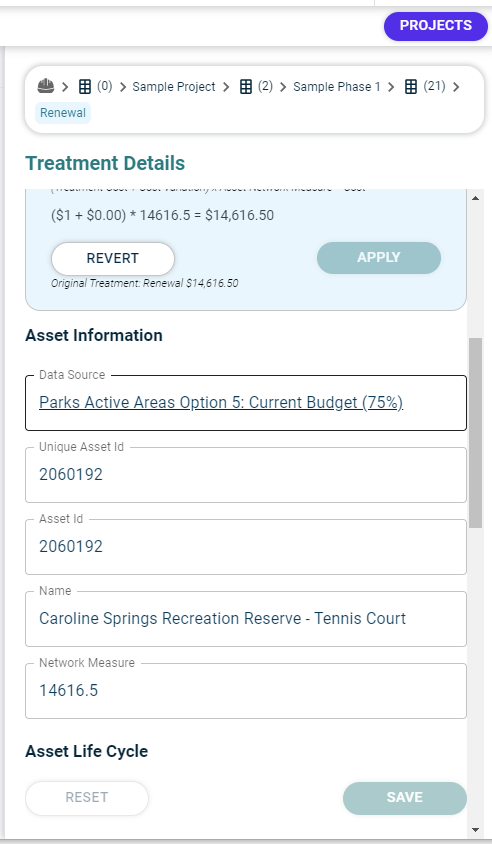The image size is (492, 844).
Task: Click the scrollbar up arrow
Action: (475, 198)
